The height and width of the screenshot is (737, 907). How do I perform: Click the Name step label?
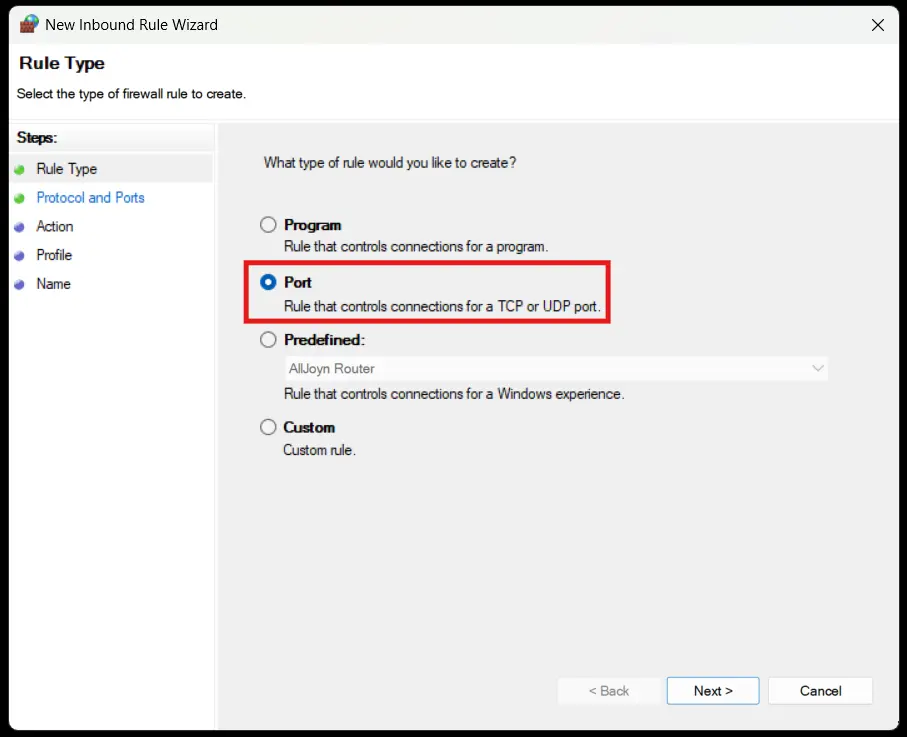tap(54, 284)
